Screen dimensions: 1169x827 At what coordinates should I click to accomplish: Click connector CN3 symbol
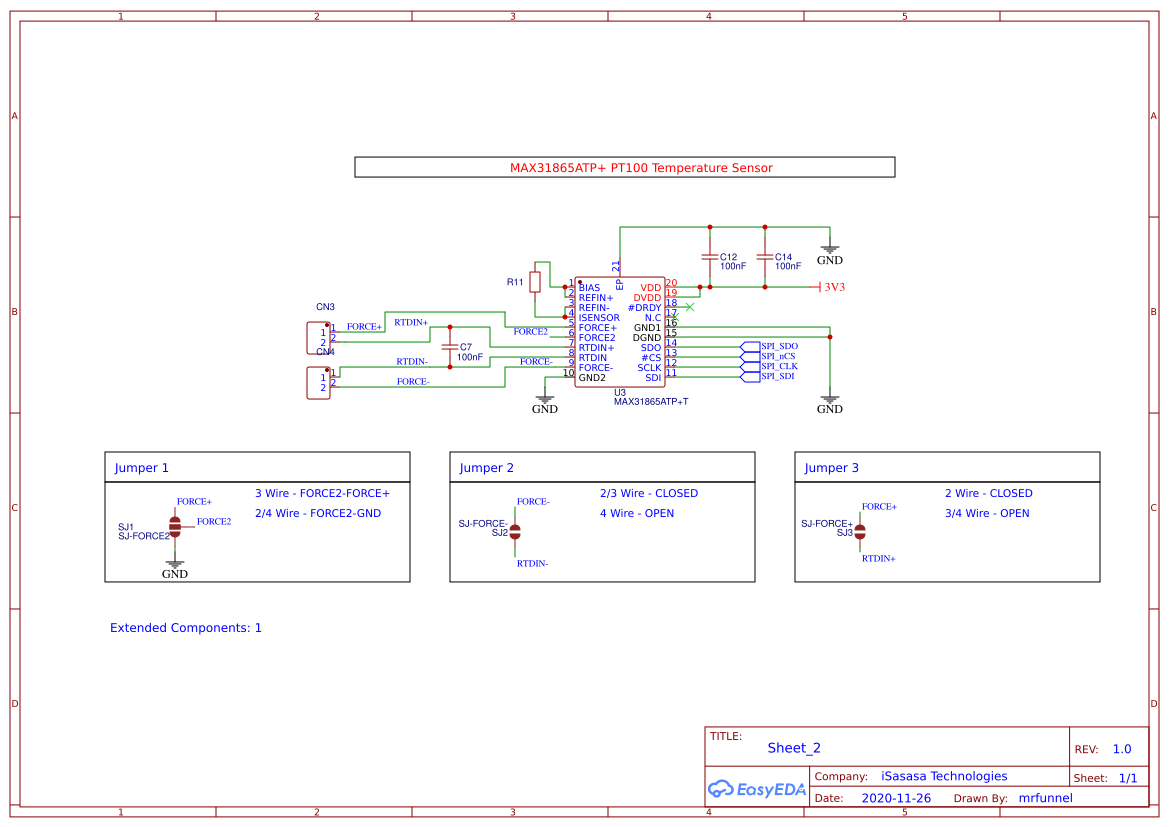coord(318,335)
